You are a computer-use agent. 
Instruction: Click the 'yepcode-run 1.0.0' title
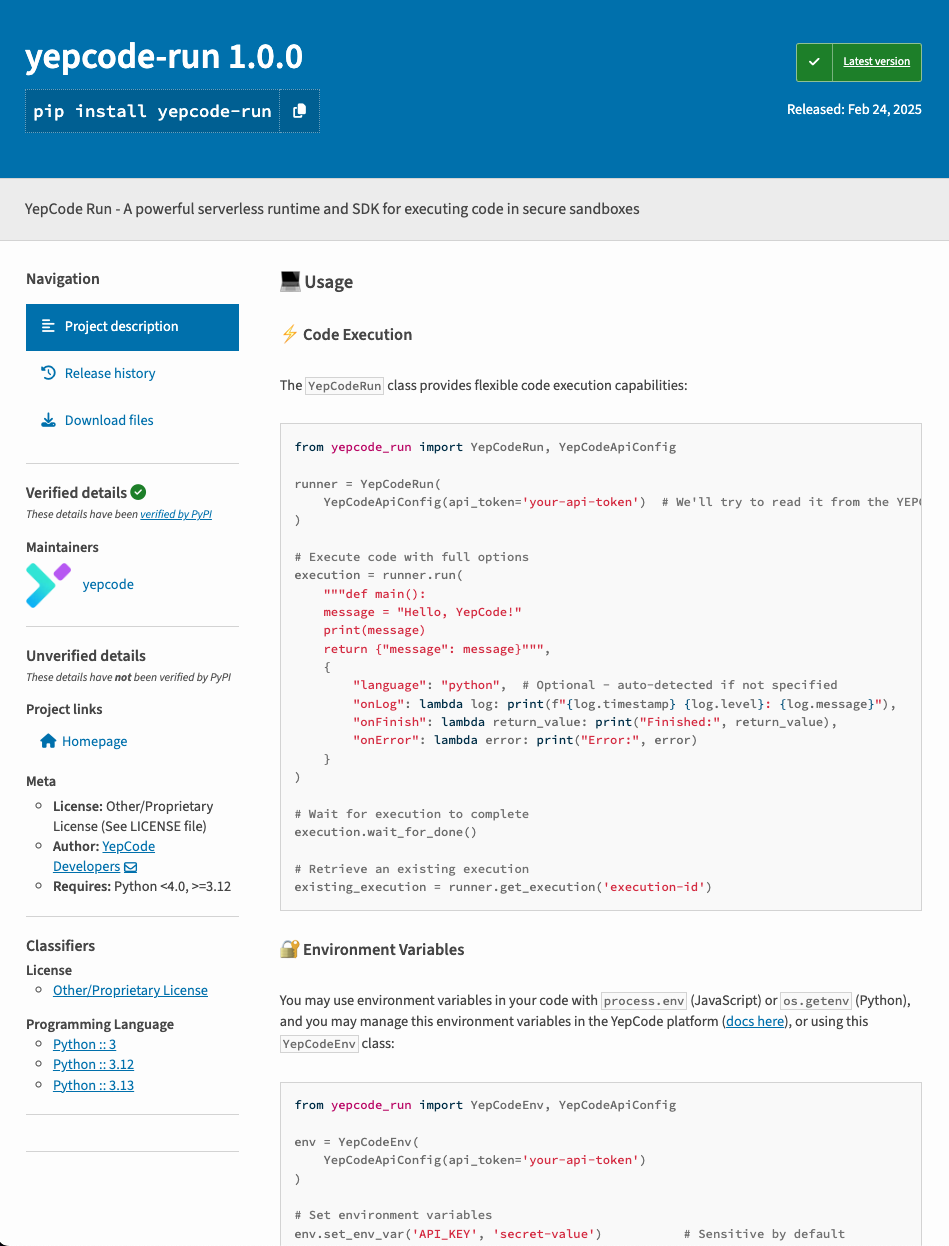click(164, 57)
